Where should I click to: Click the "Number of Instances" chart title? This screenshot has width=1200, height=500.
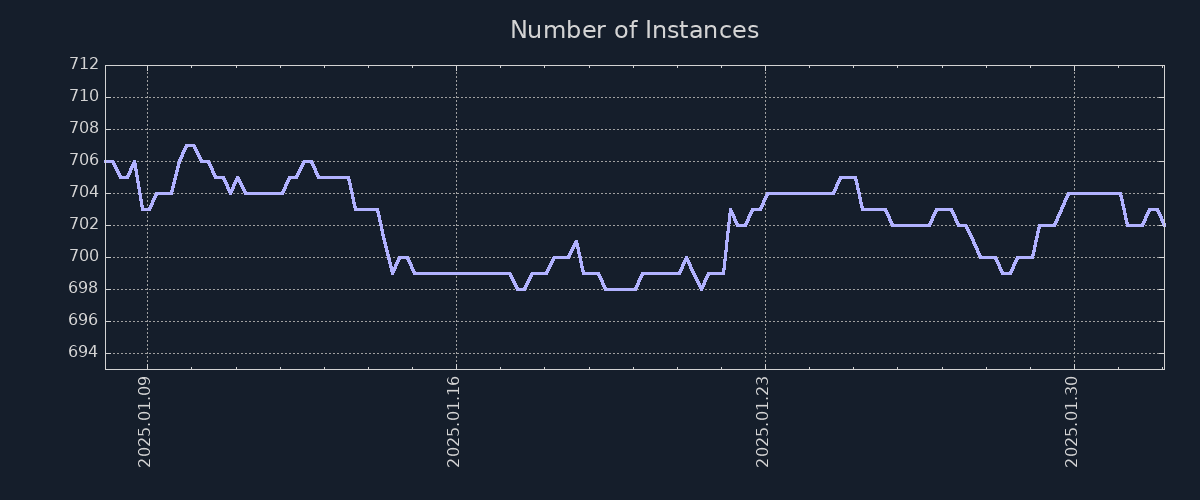[x=634, y=30]
